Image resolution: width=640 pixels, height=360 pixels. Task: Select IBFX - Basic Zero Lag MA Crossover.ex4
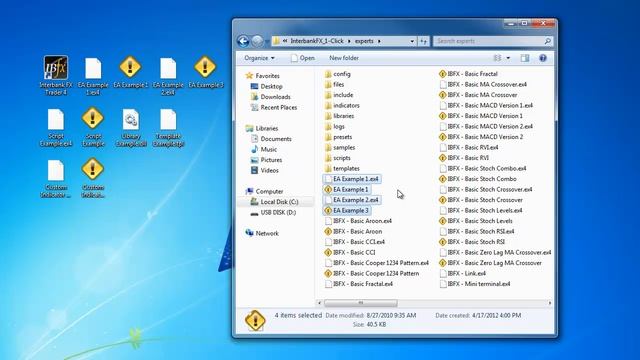(495, 253)
